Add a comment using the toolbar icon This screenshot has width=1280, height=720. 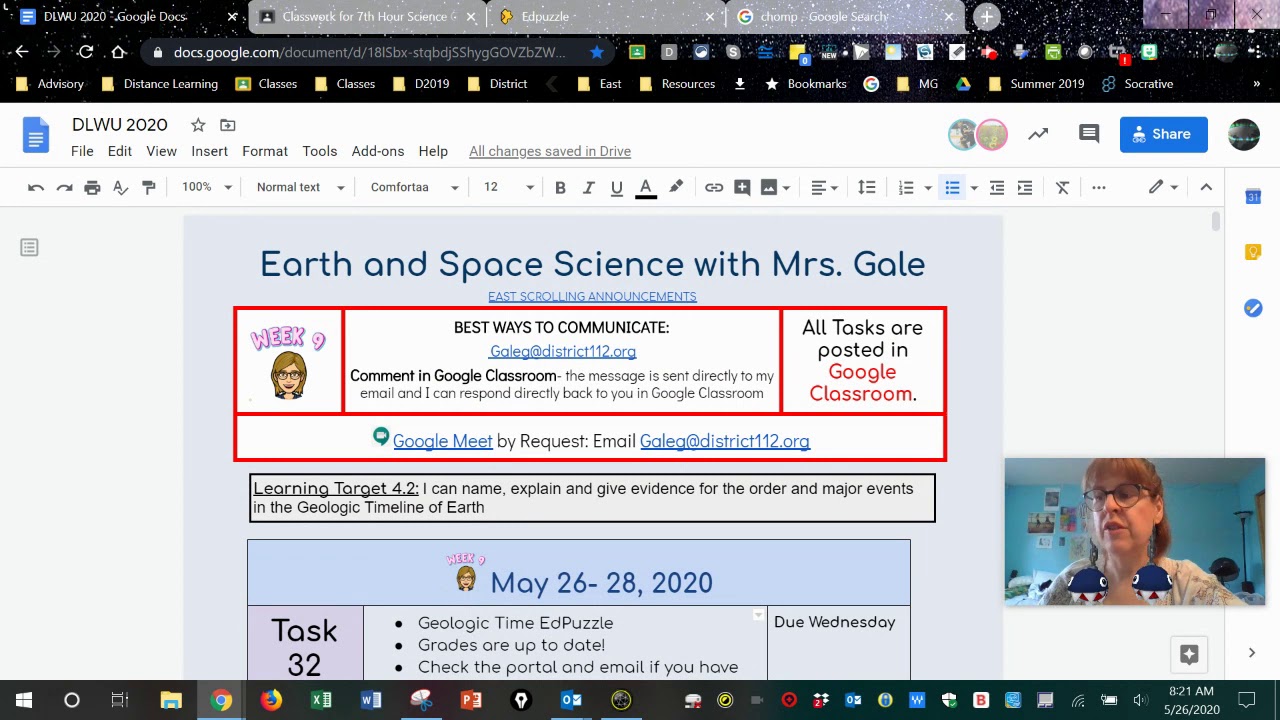[x=742, y=187]
